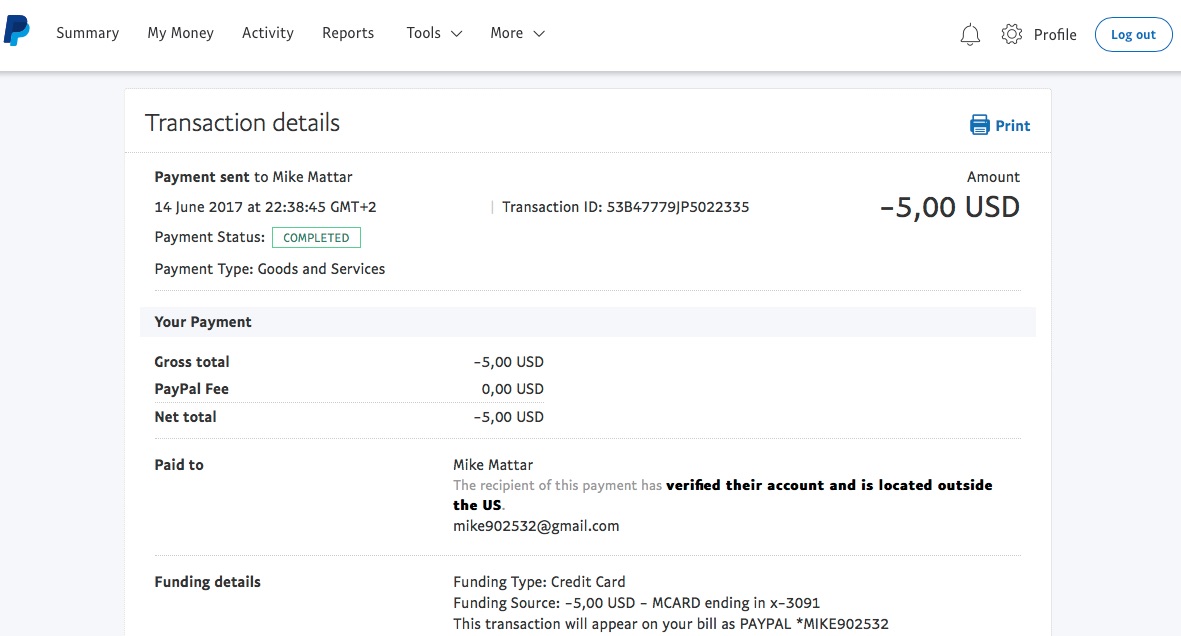Expand the Tools dropdown menu
The height and width of the screenshot is (636, 1181).
[x=434, y=33]
